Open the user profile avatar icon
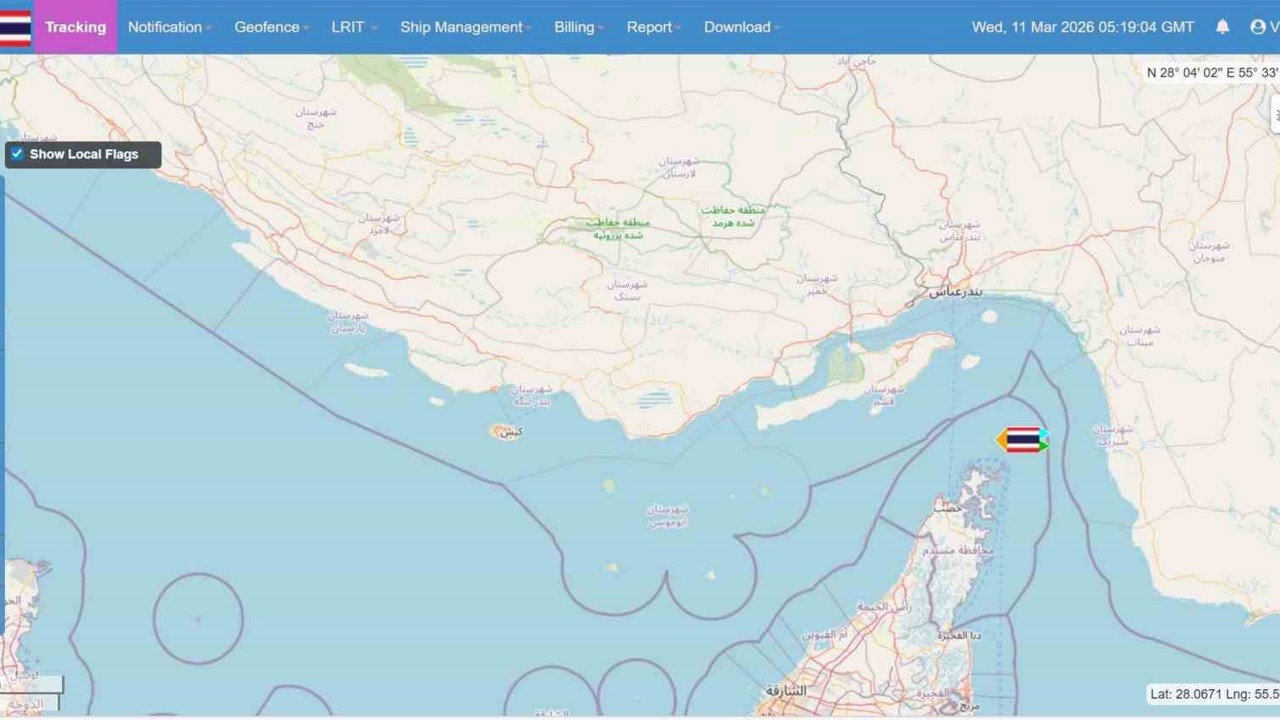Viewport: 1280px width, 720px height. coord(1257,27)
